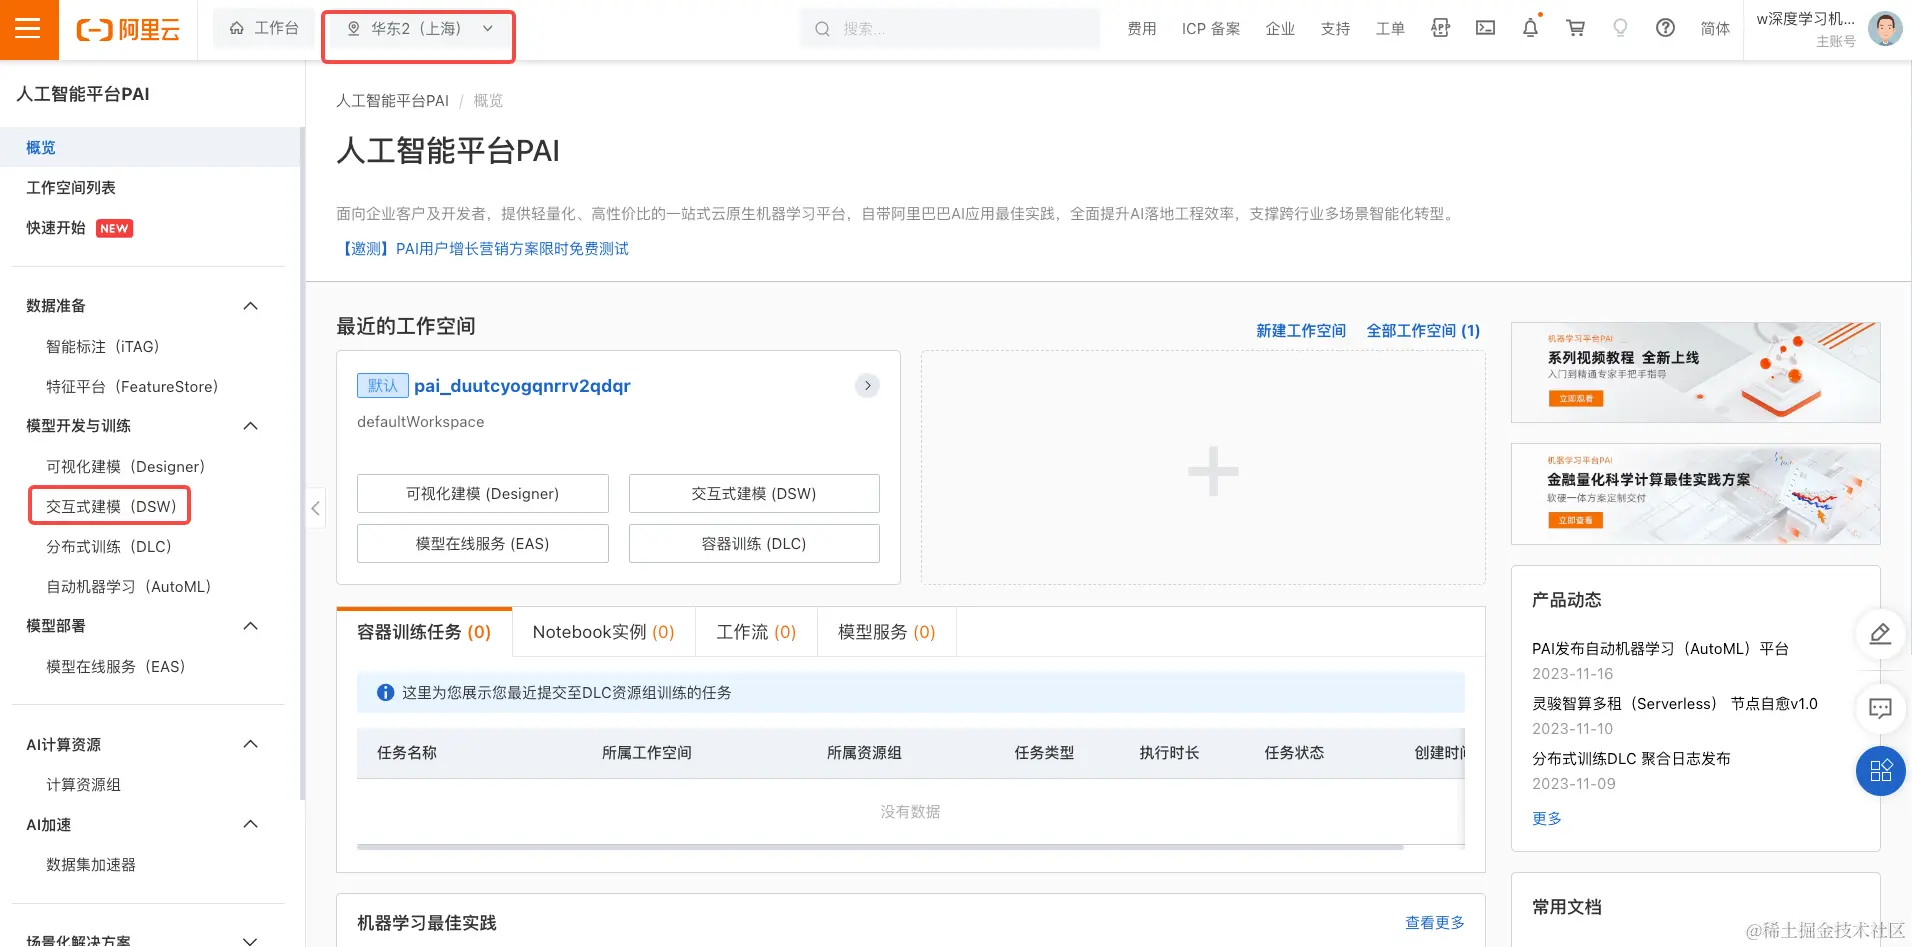1912x947 pixels.
Task: Open 计算资源组 in sidebar
Action: click(x=83, y=784)
